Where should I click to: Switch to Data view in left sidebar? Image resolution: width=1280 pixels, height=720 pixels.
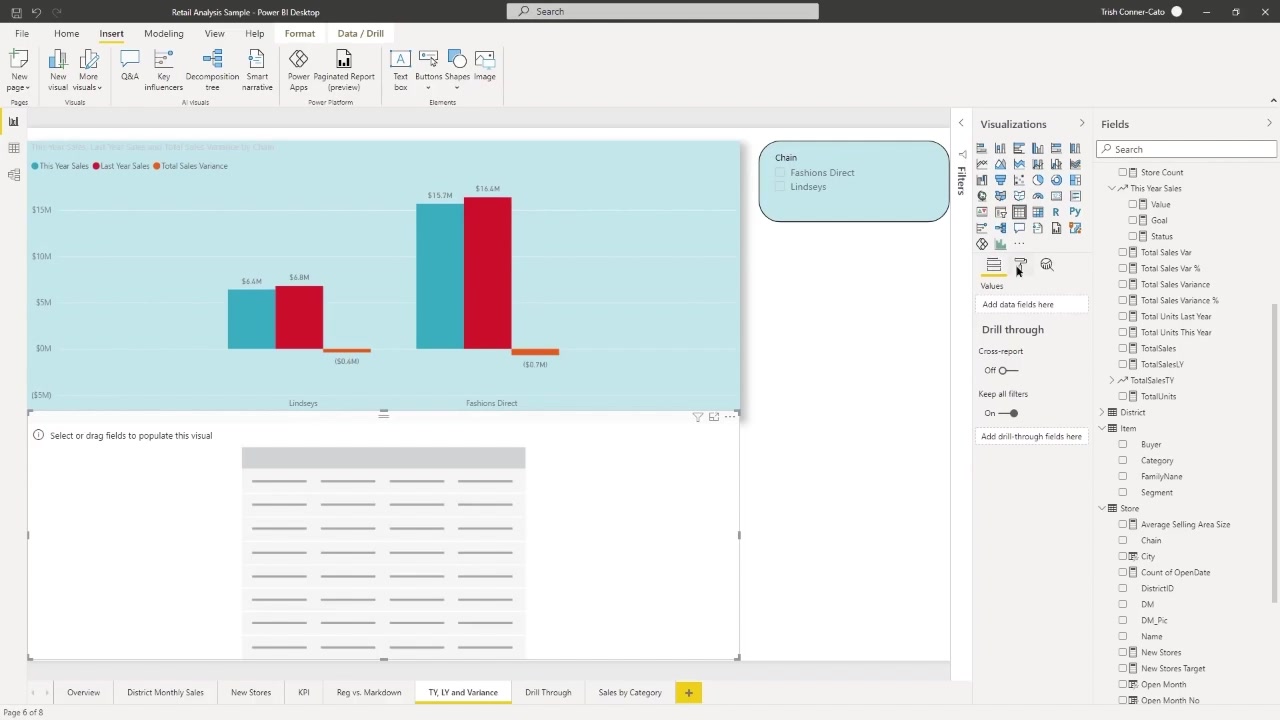(x=13, y=148)
